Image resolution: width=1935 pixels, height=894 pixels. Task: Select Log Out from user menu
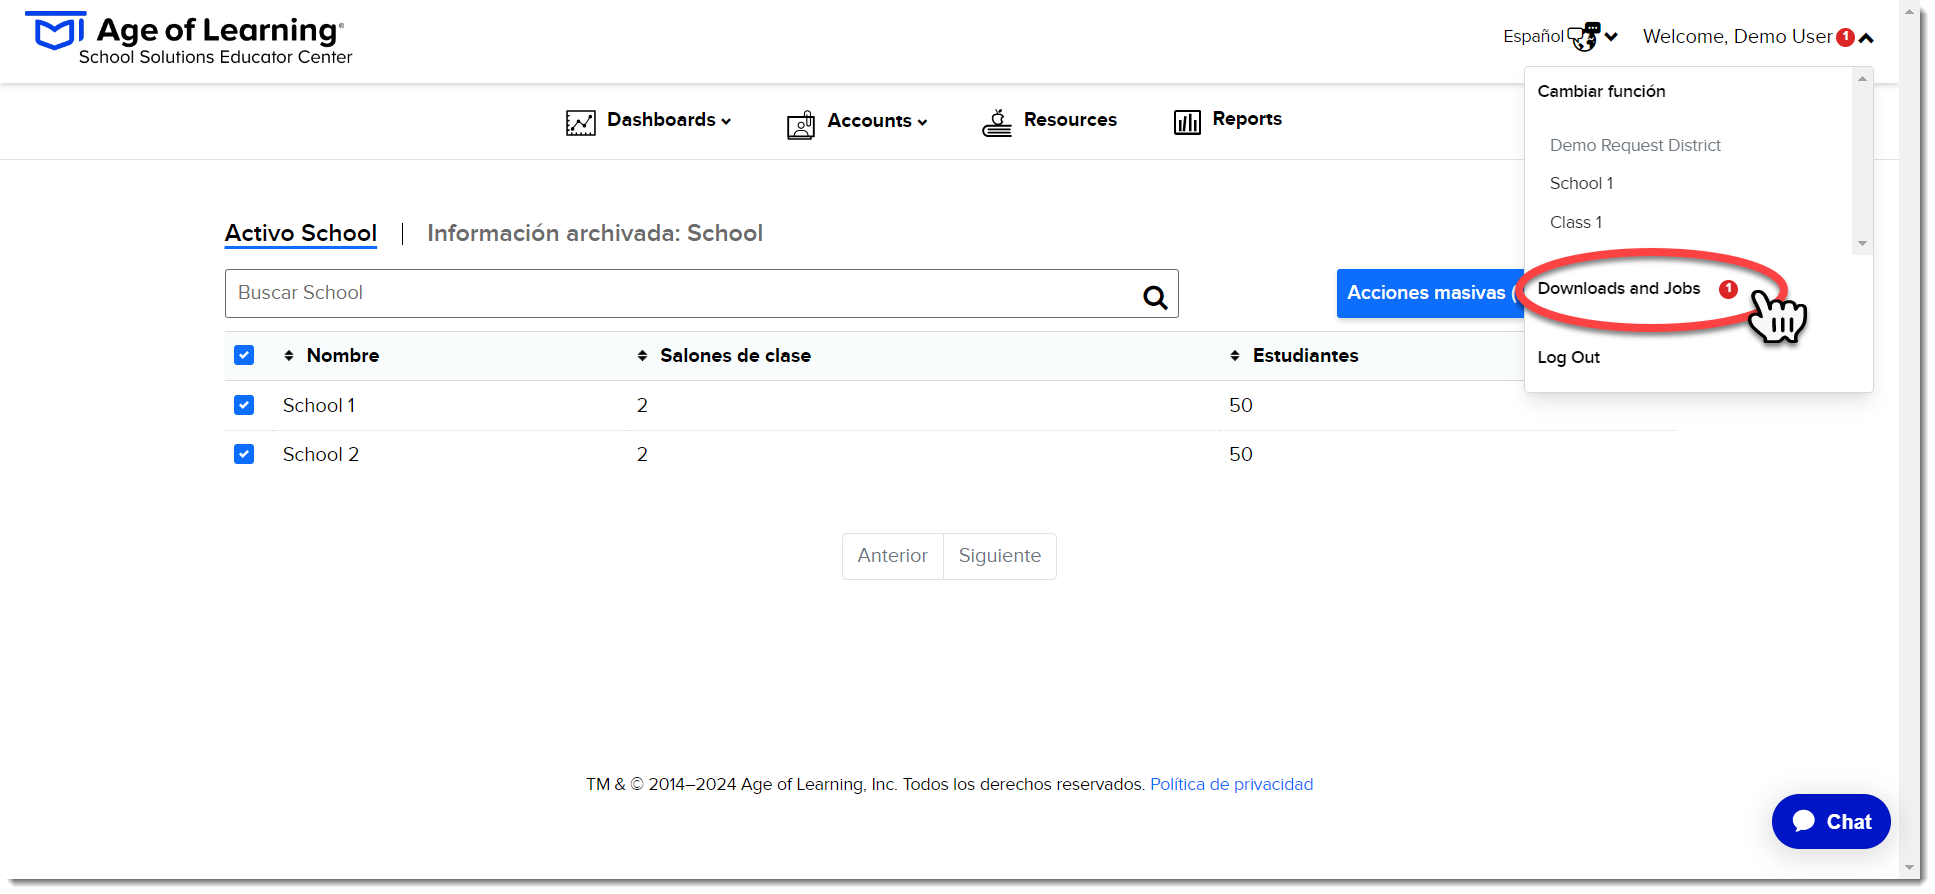(x=1568, y=357)
